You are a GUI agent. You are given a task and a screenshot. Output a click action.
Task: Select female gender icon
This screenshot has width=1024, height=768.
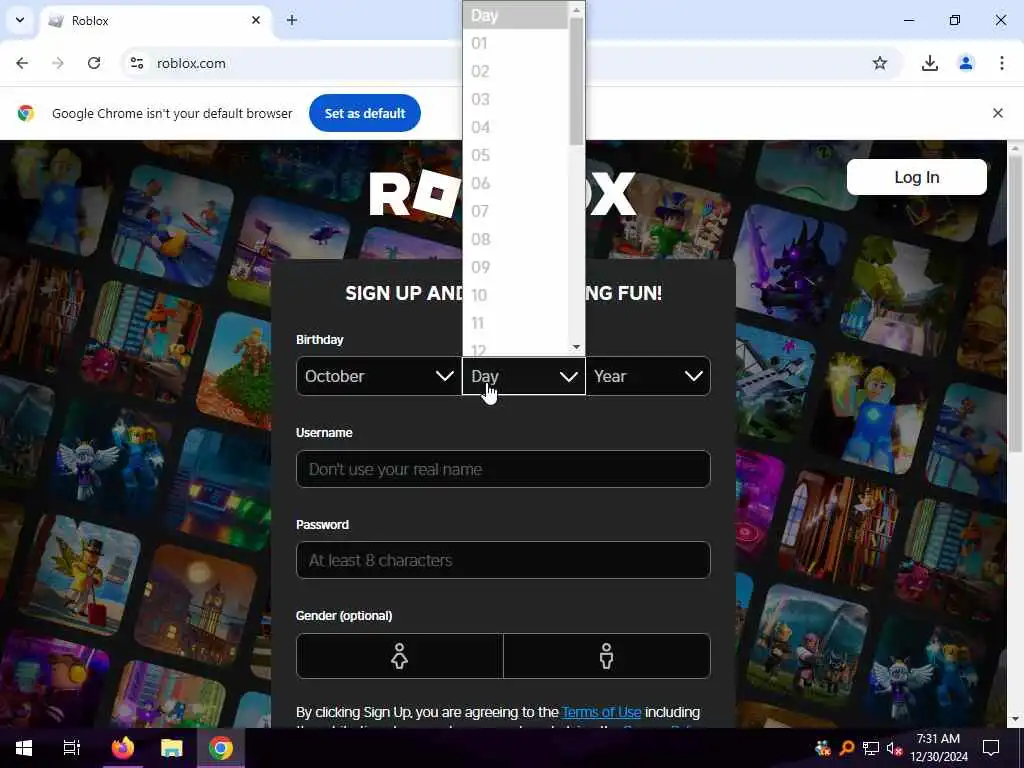(400, 656)
